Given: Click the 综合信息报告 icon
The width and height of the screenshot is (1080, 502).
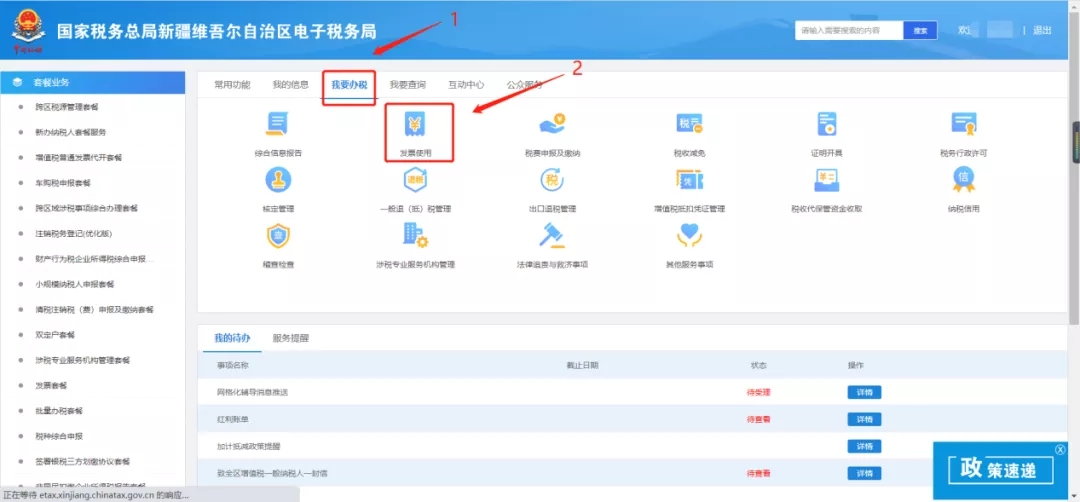Looking at the screenshot, I should (277, 126).
